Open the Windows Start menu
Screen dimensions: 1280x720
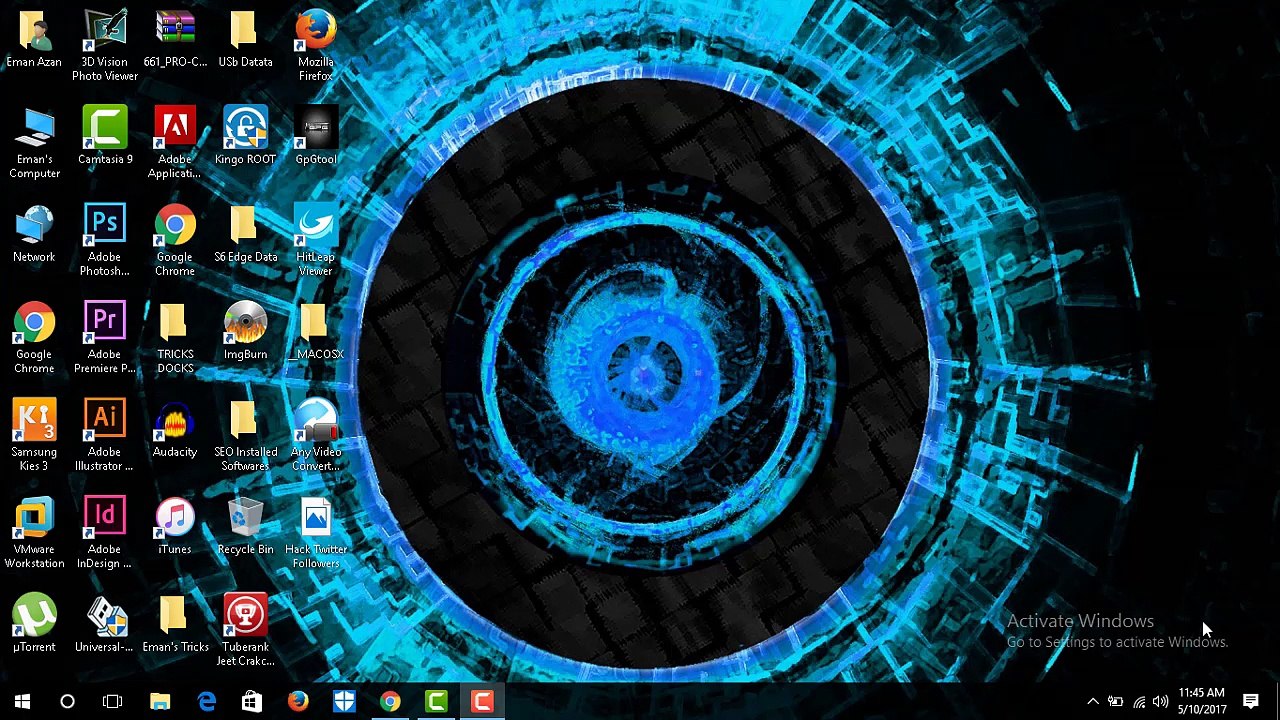[x=22, y=701]
